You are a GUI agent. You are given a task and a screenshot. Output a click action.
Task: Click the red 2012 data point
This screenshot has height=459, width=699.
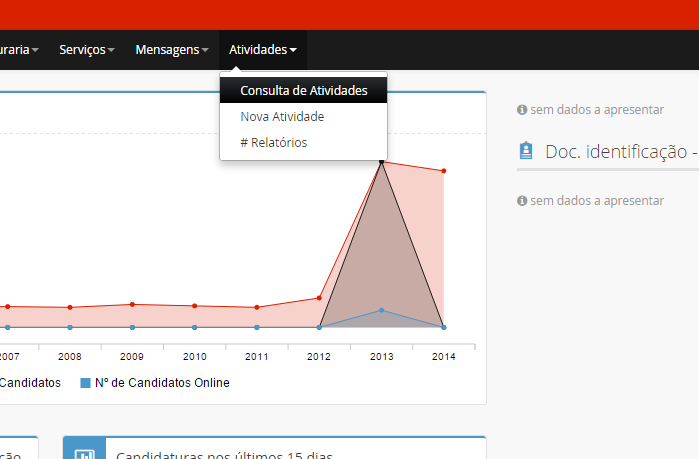(319, 298)
